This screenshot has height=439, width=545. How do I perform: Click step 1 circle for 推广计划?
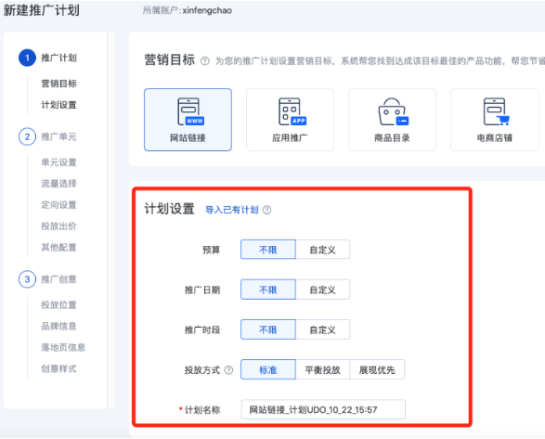point(27,58)
